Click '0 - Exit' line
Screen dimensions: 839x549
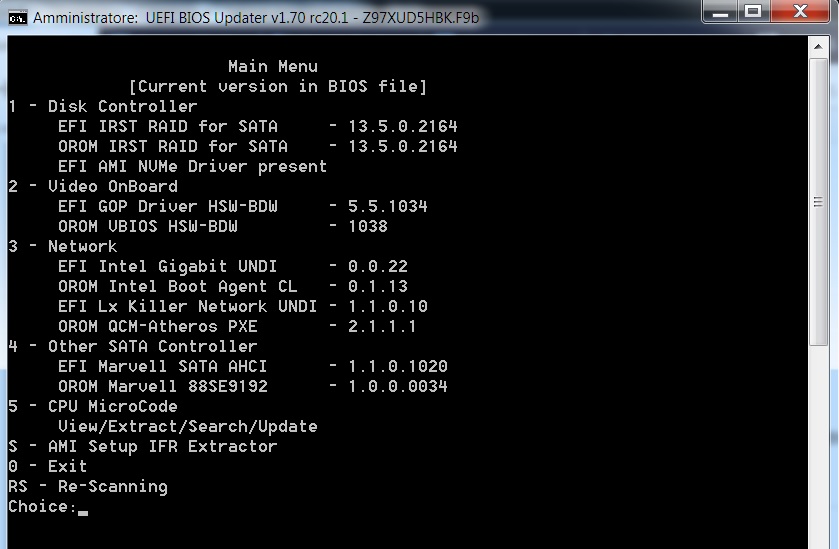coord(48,467)
